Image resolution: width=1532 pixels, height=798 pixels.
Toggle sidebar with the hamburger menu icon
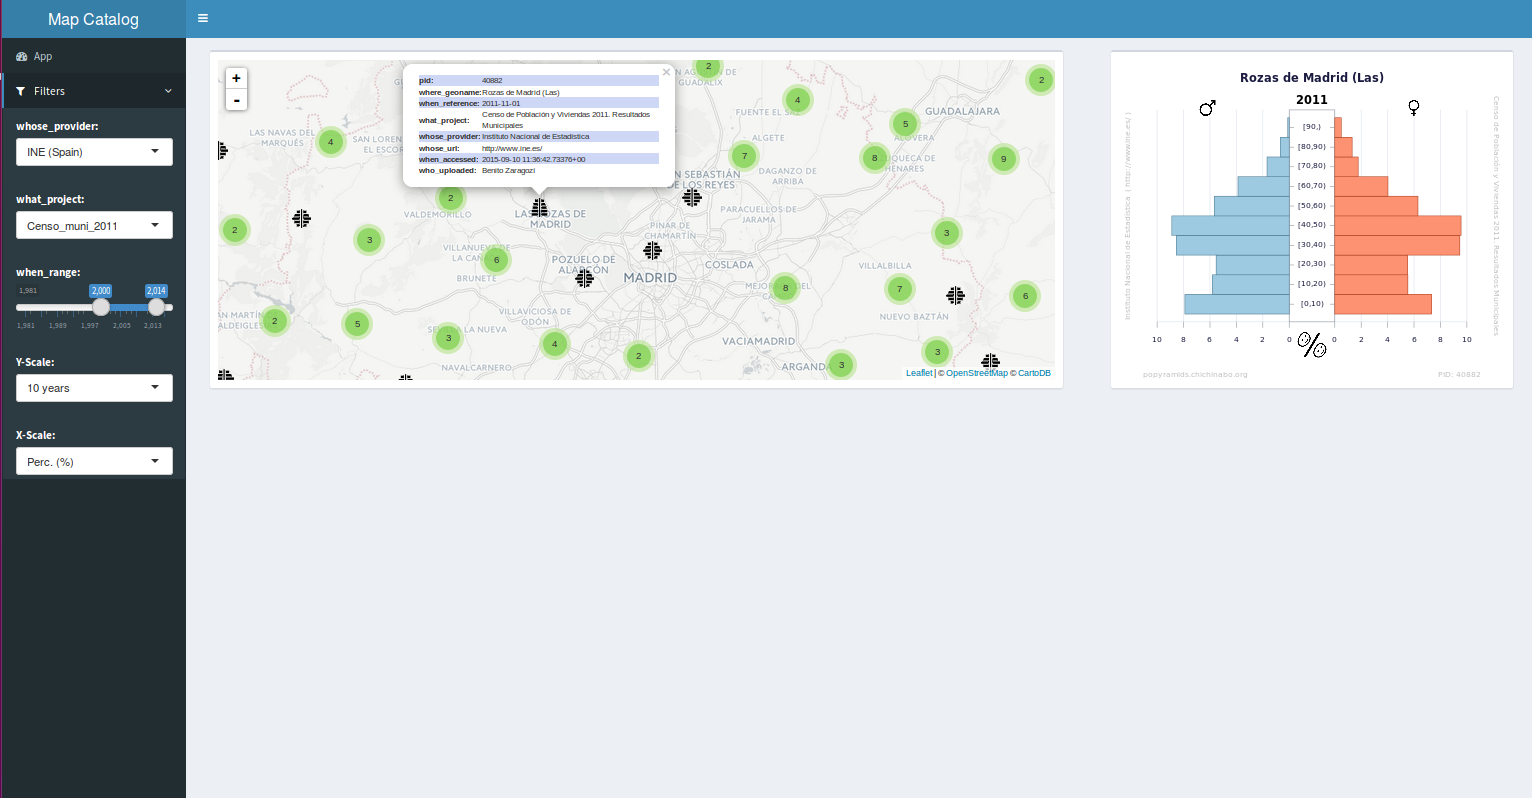pyautogui.click(x=203, y=18)
